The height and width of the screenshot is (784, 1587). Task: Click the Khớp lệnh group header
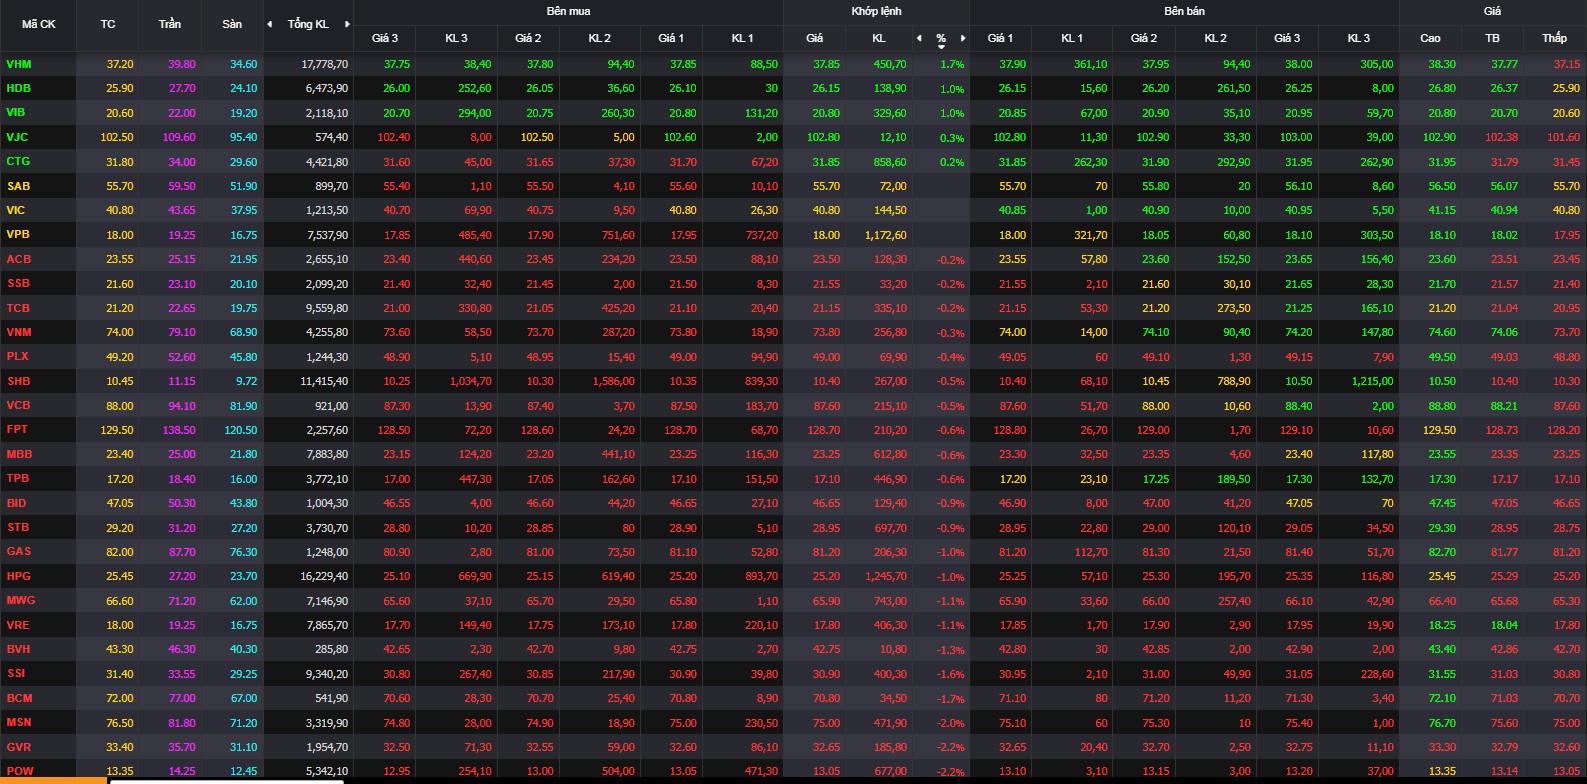click(876, 11)
